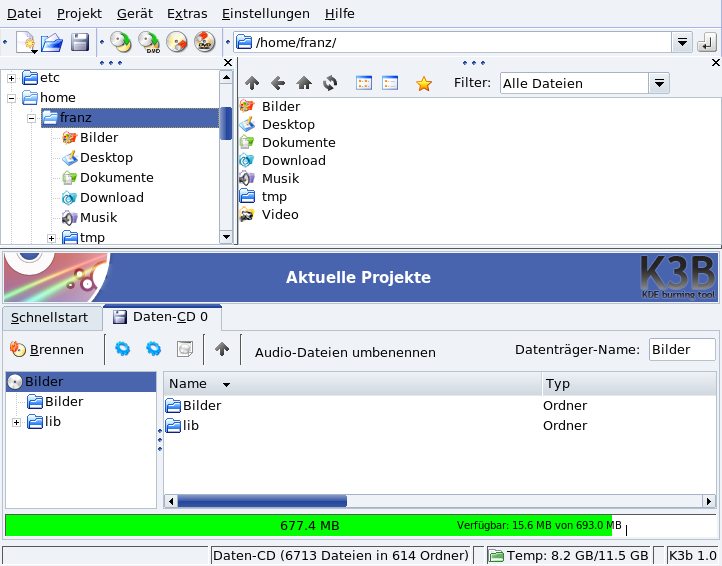
Task: Open the bookmarks star icon
Action: pos(424,84)
